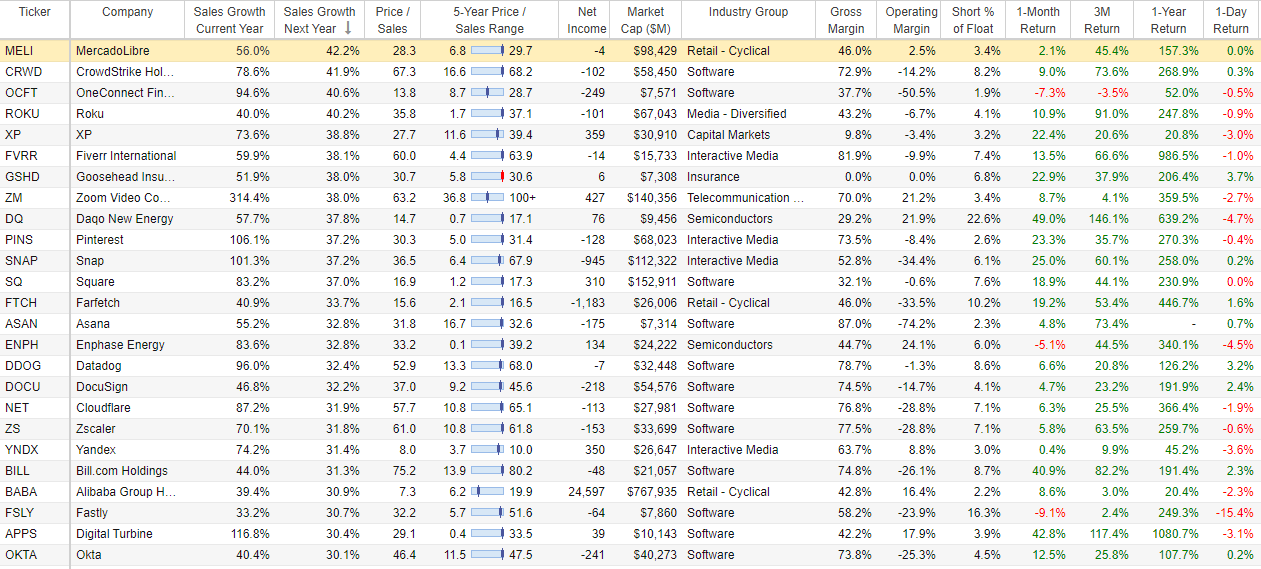Click the price/sales range bar for MELI
Screen dimensions: 1261x569
[487, 51]
